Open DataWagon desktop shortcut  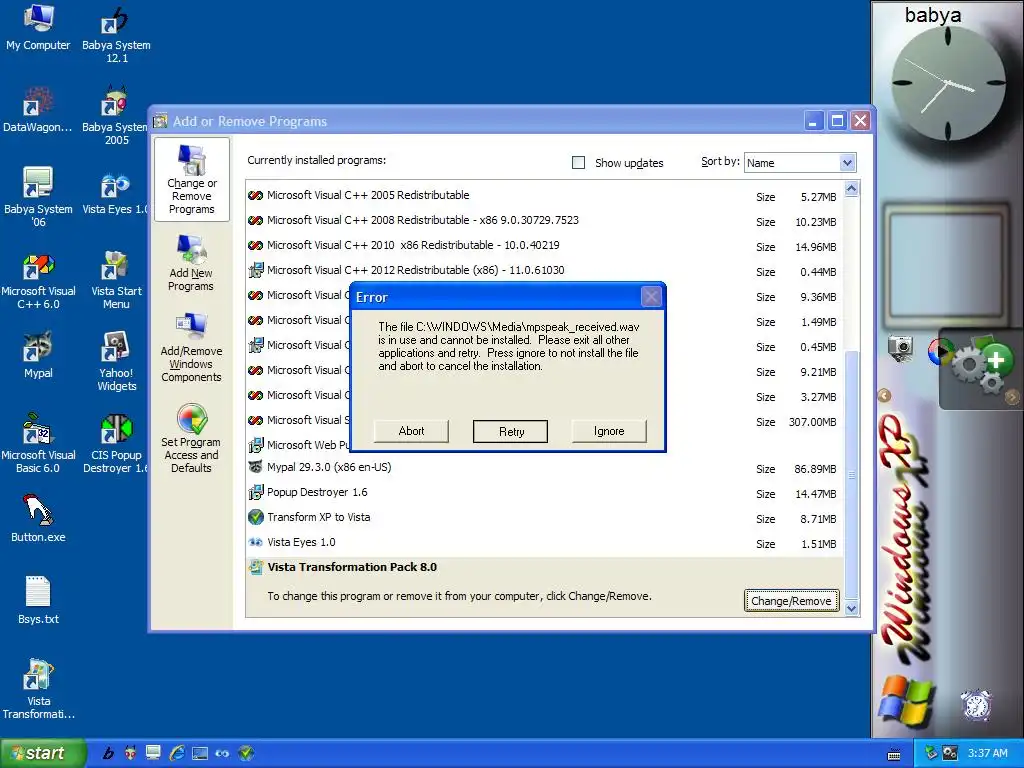tap(38, 109)
